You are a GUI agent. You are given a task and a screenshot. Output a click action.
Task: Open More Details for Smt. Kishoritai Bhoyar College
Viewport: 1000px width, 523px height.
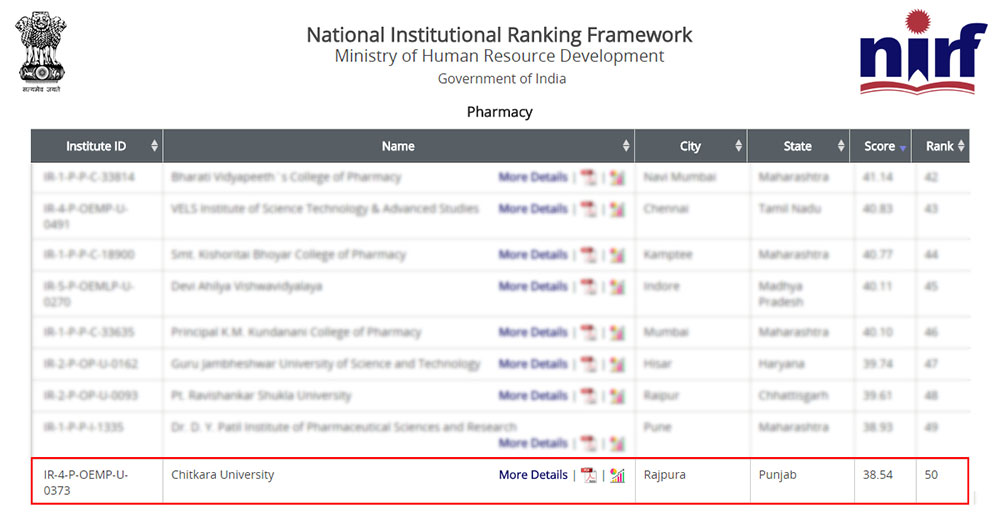[x=533, y=255]
